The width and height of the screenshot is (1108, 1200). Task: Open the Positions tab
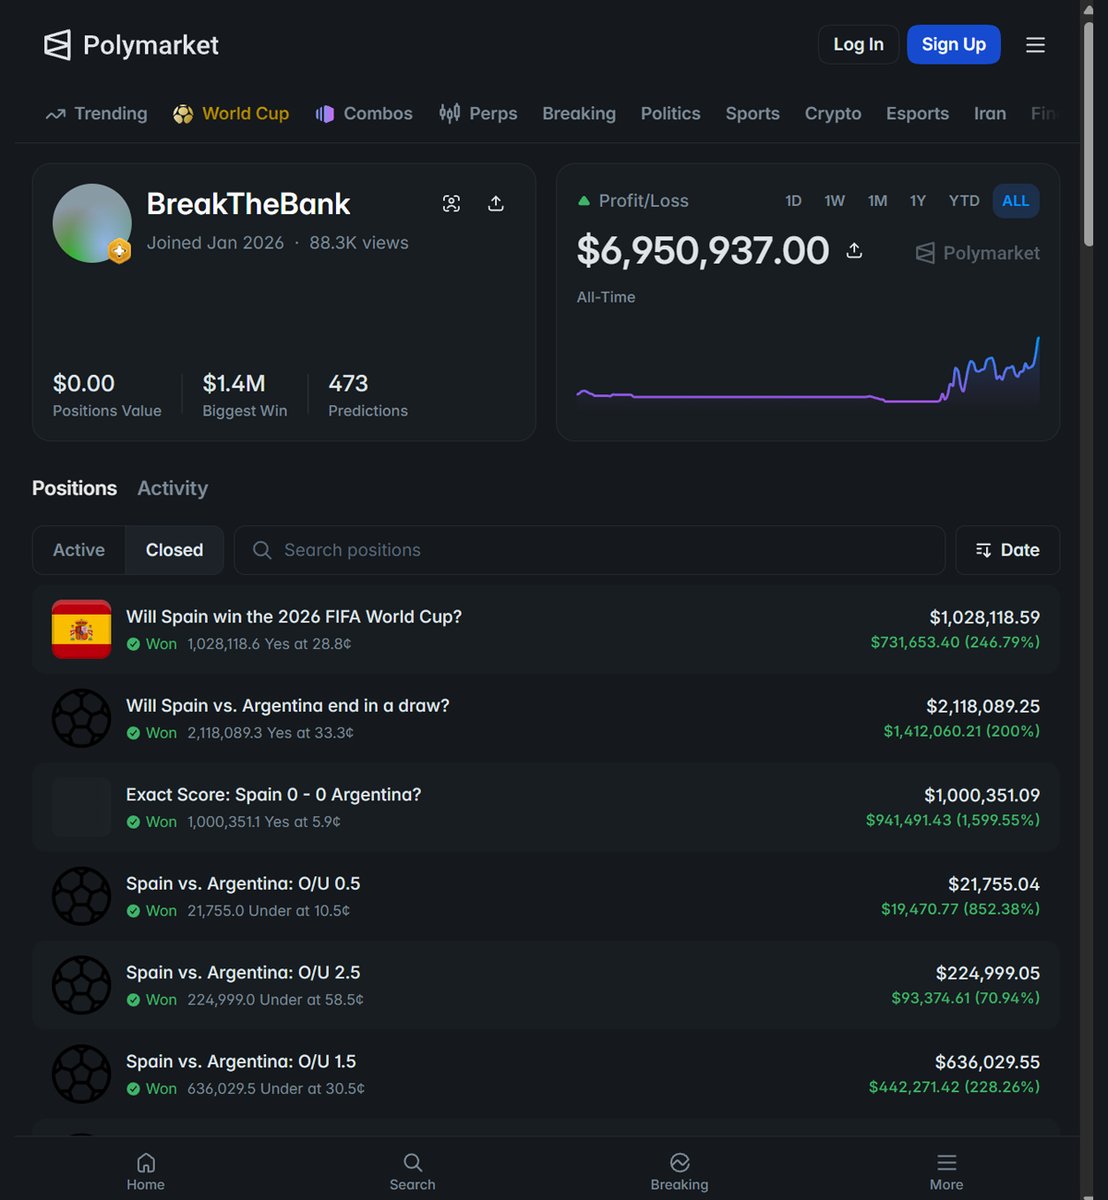pos(75,488)
